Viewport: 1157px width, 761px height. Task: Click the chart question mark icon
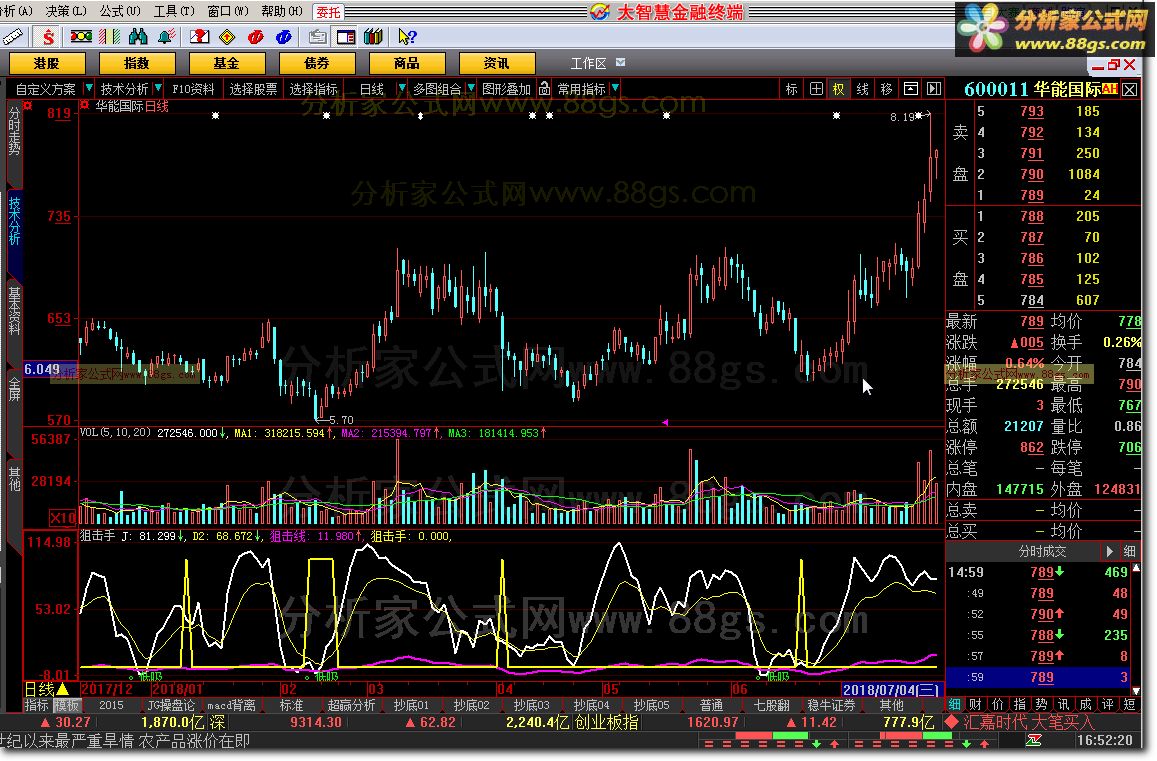pos(199,36)
